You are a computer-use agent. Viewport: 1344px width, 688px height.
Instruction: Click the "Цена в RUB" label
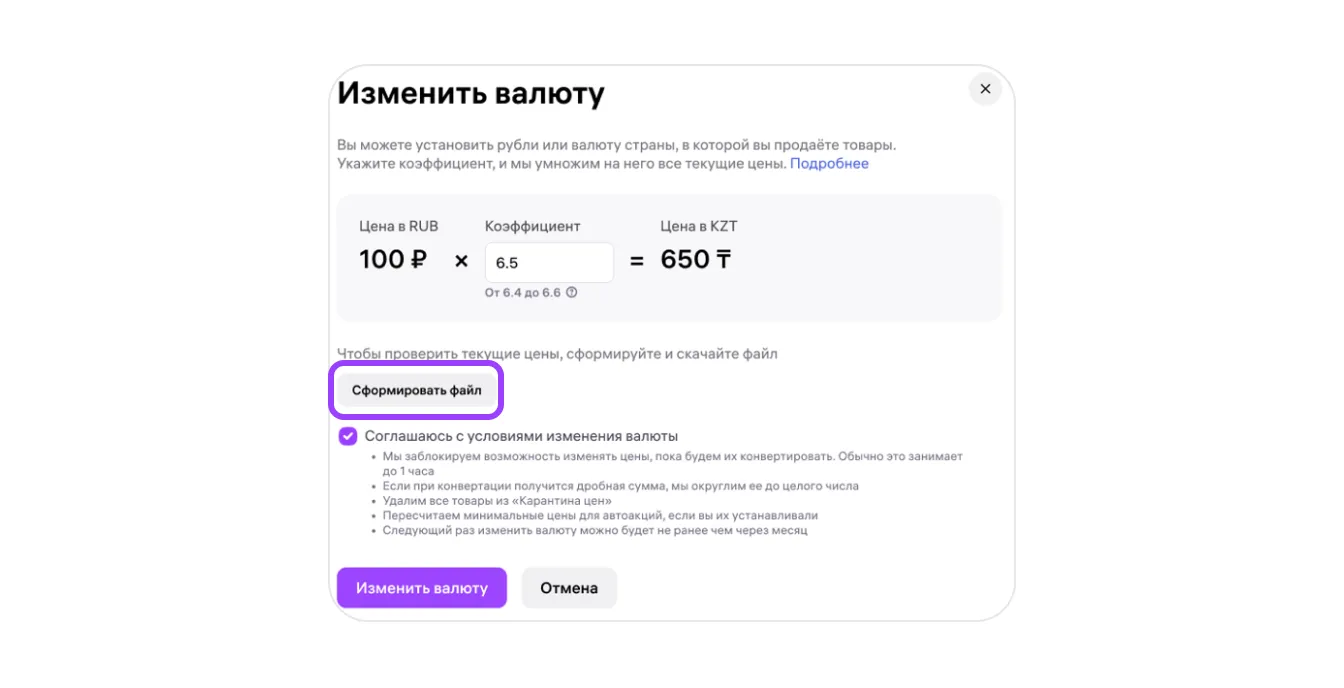tap(398, 226)
